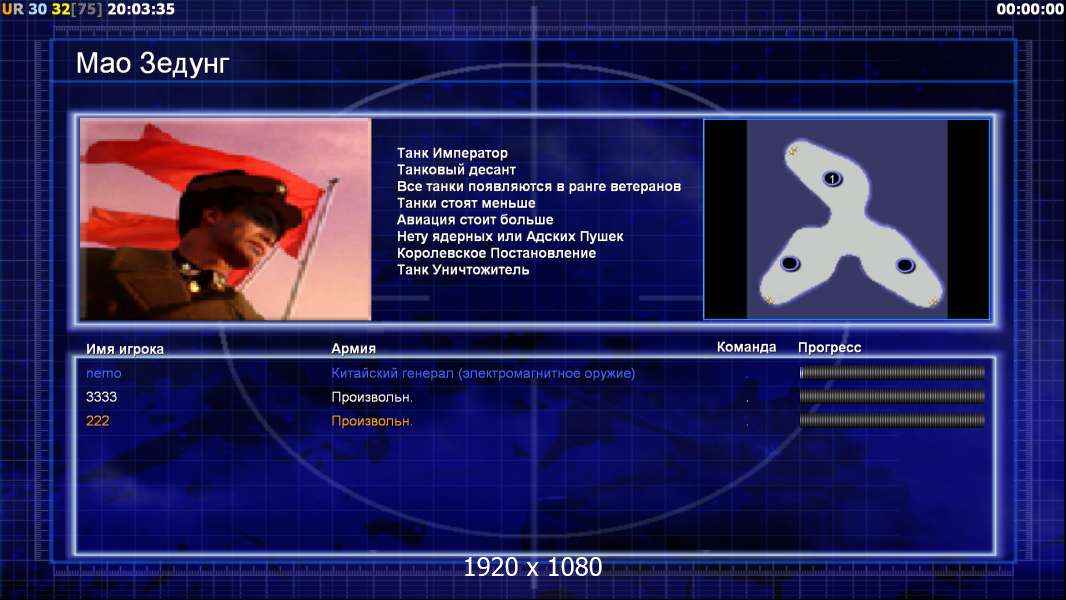Click nemo's army 'Китайский генерал (электромагнитное оружие)'
This screenshot has width=1066, height=600.
[483, 373]
